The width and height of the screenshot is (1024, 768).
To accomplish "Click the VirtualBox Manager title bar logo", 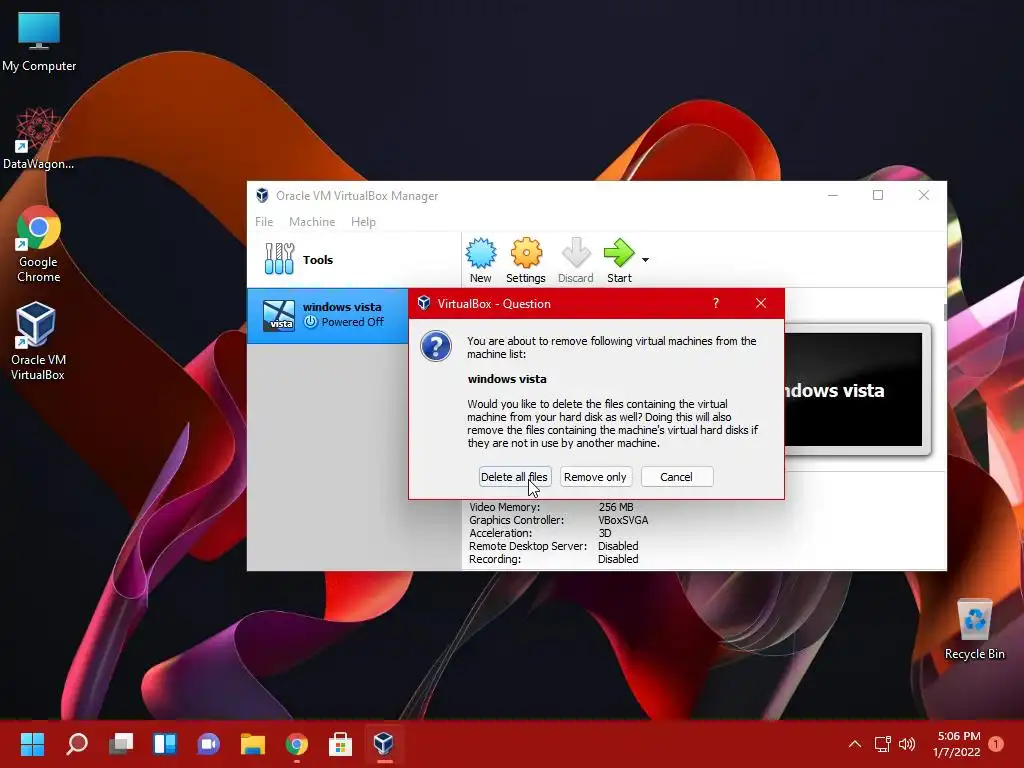I will (263, 195).
